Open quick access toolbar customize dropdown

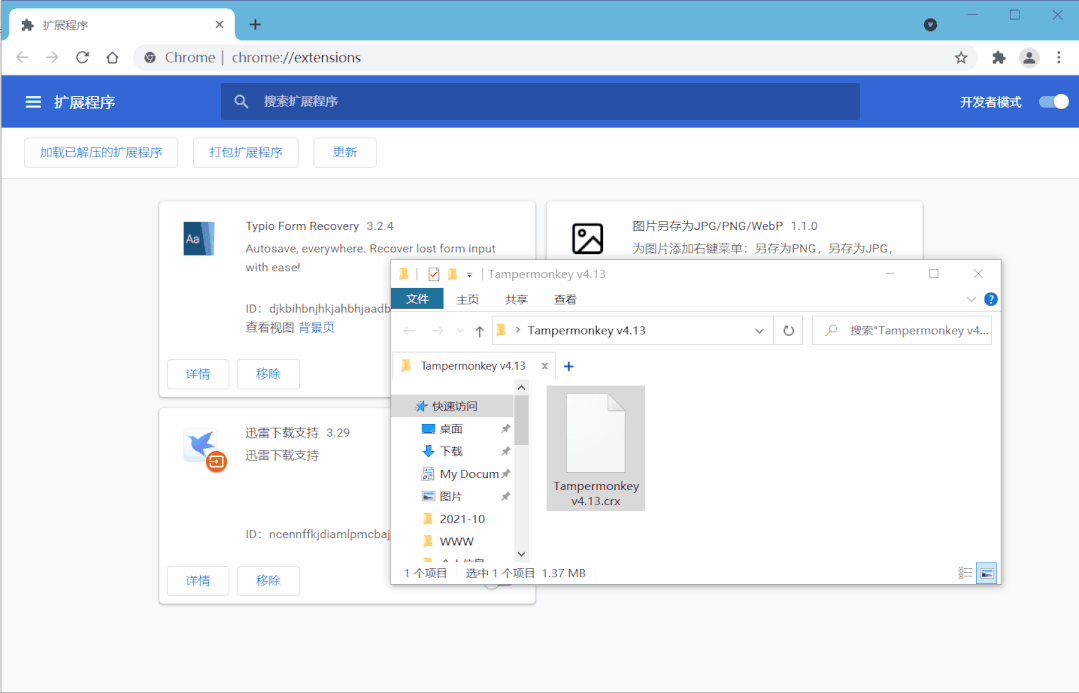pos(469,275)
